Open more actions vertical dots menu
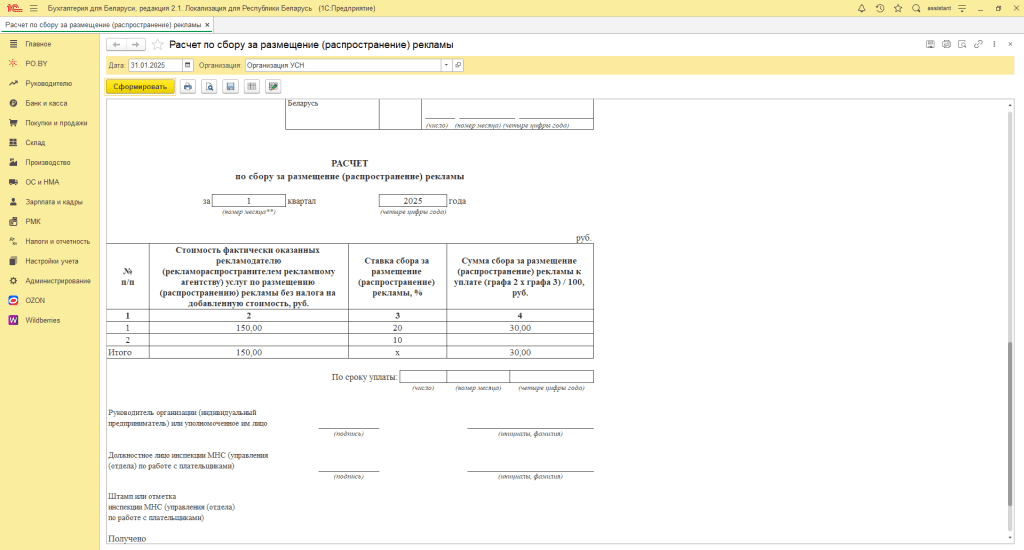Screen dimensions: 1024x550 coord(995,44)
